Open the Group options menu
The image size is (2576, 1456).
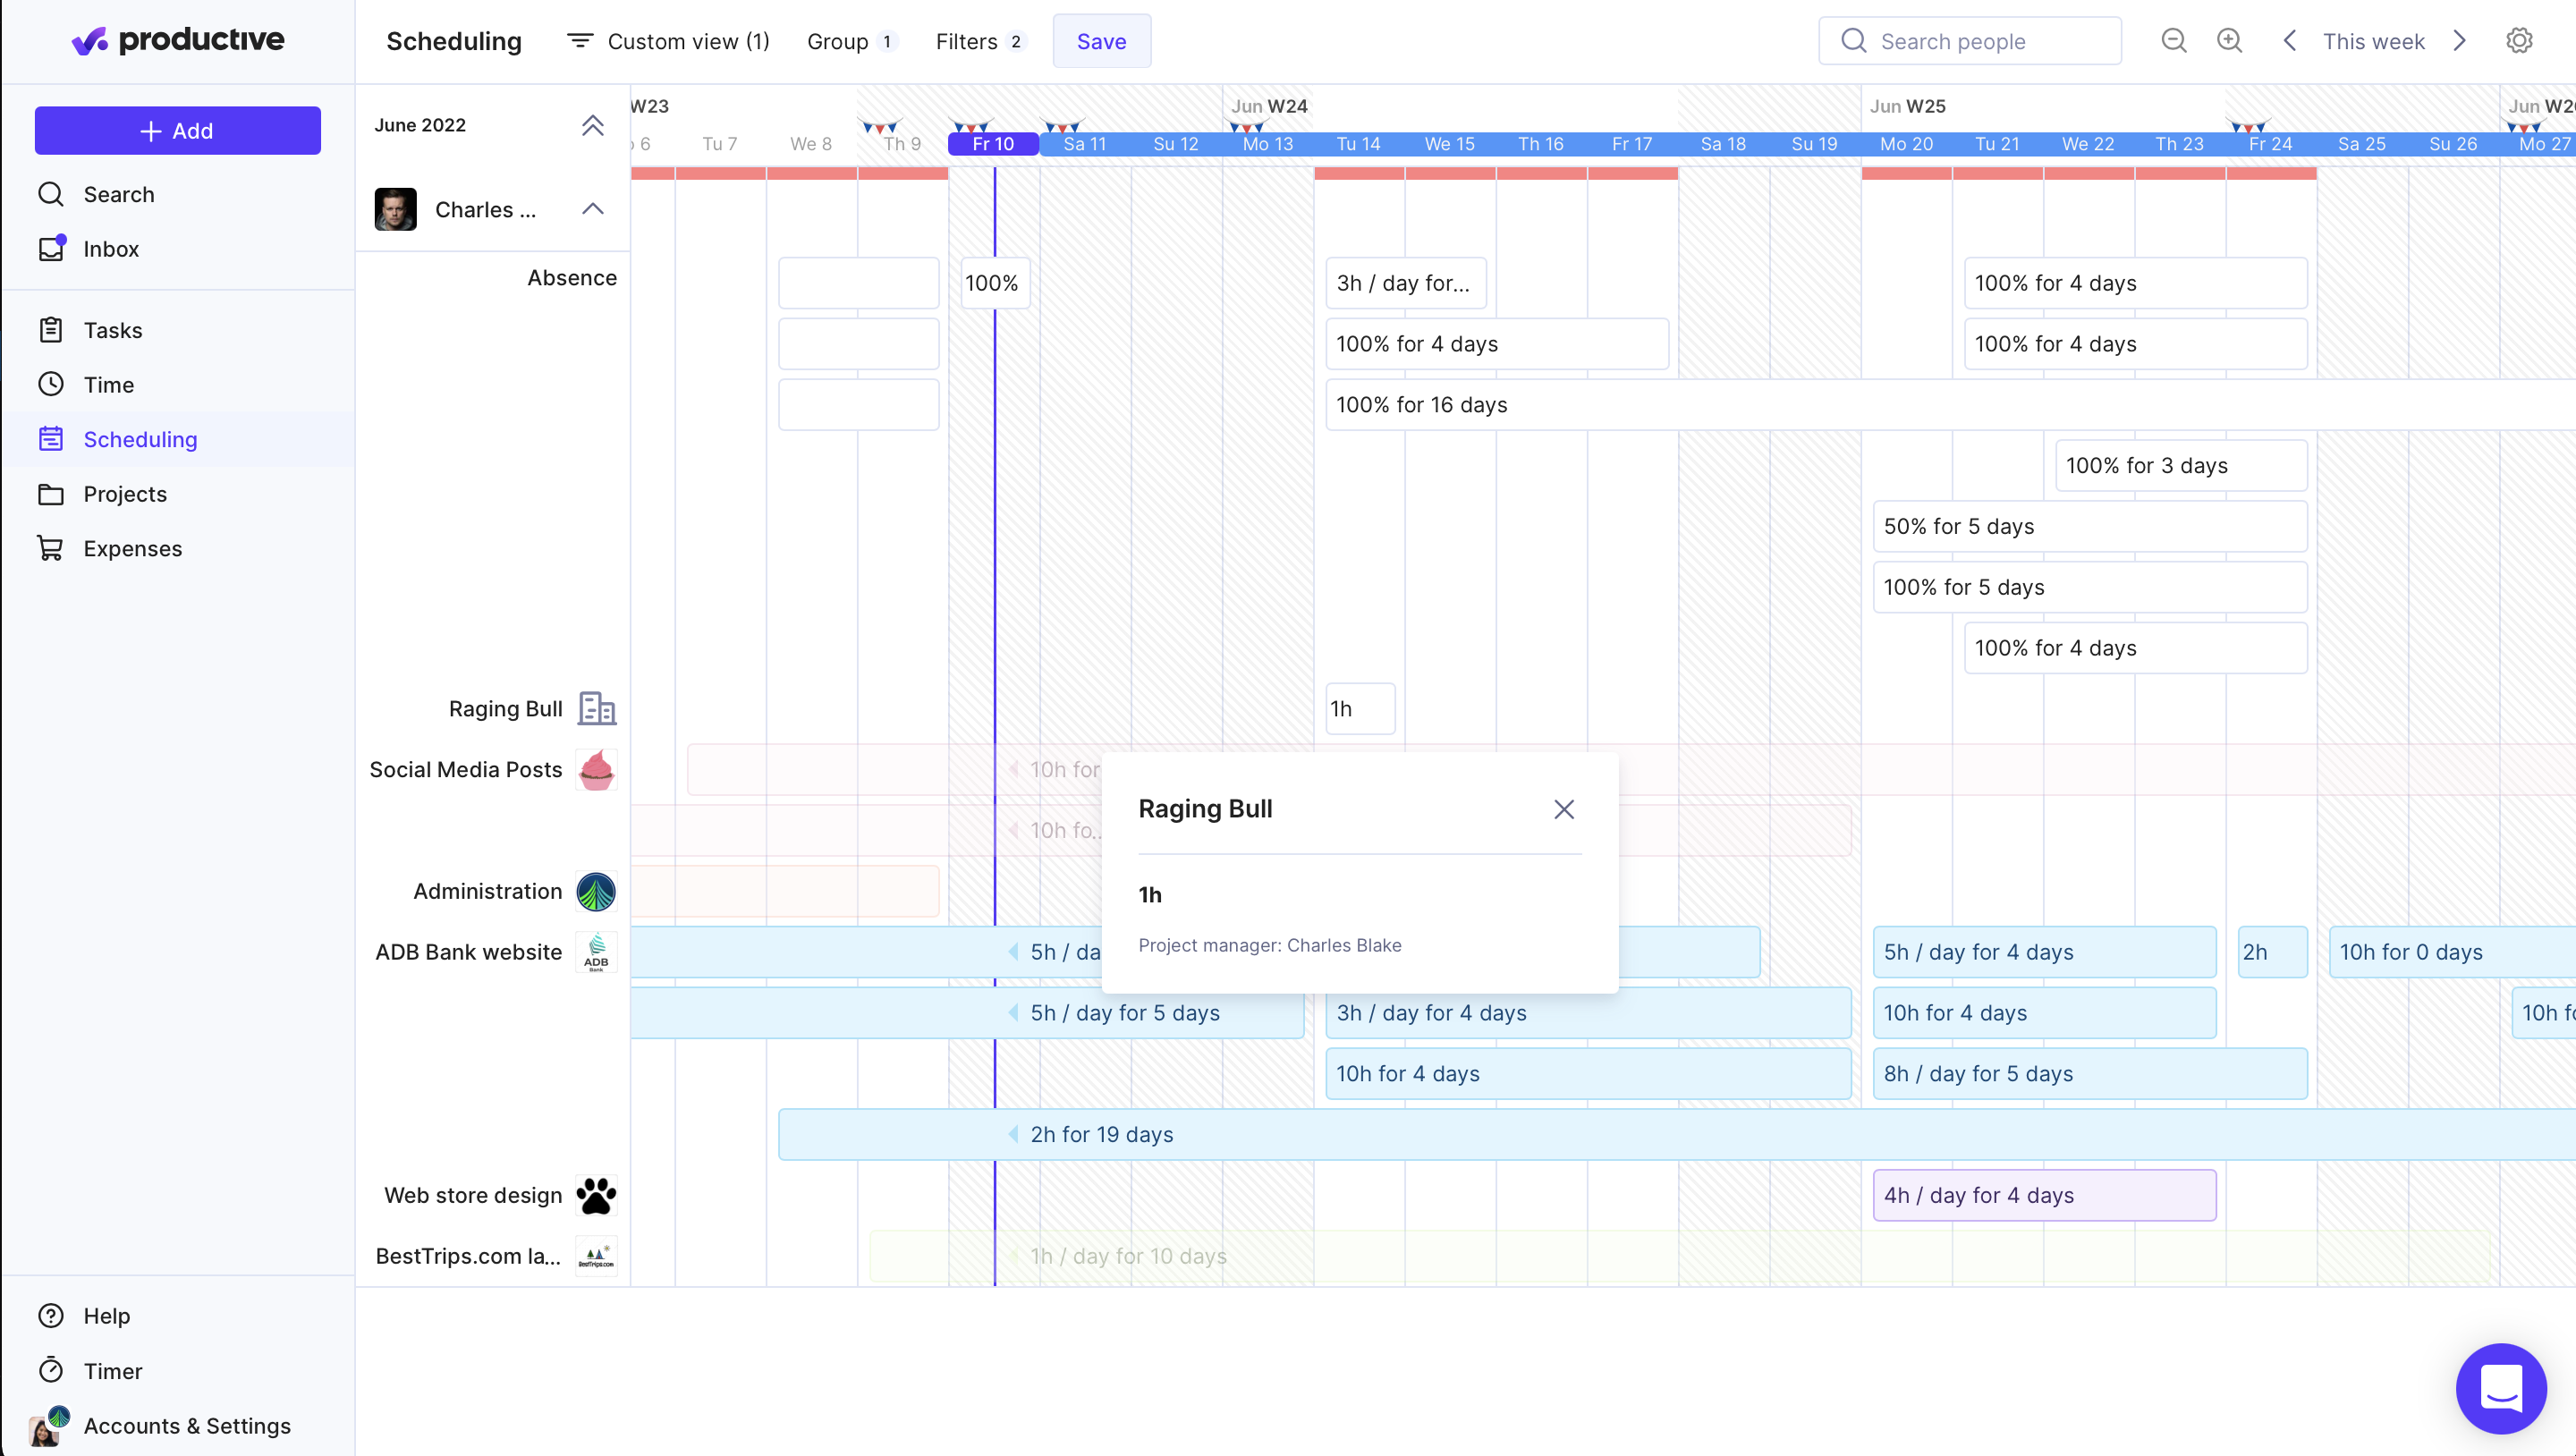852,41
